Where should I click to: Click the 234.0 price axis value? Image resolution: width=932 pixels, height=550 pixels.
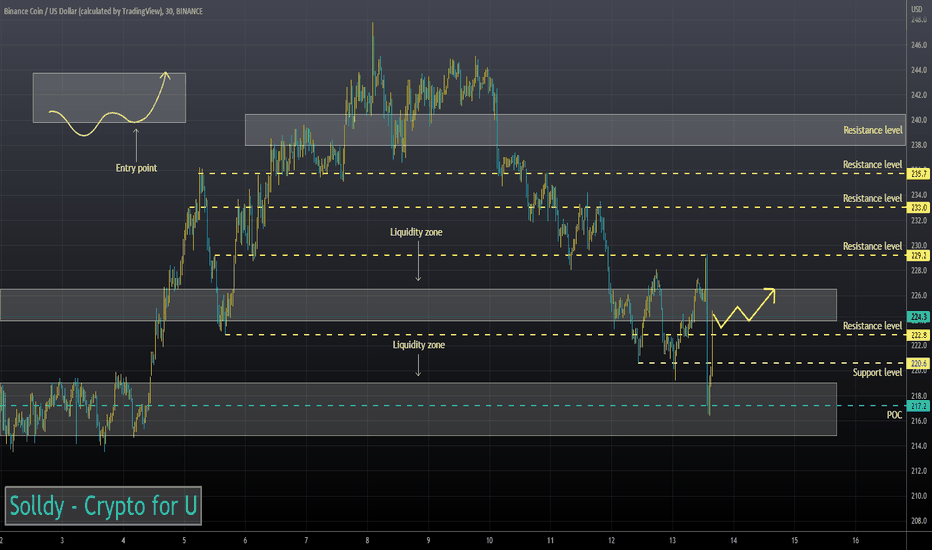[918, 195]
